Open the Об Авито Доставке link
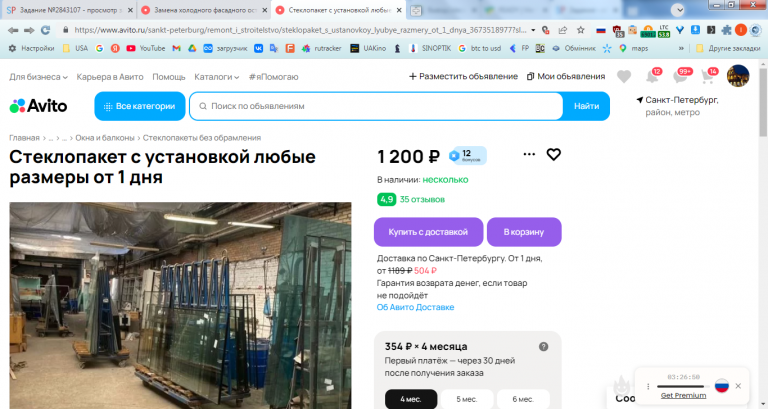Viewport: 768px width, 409px height. [x=415, y=307]
